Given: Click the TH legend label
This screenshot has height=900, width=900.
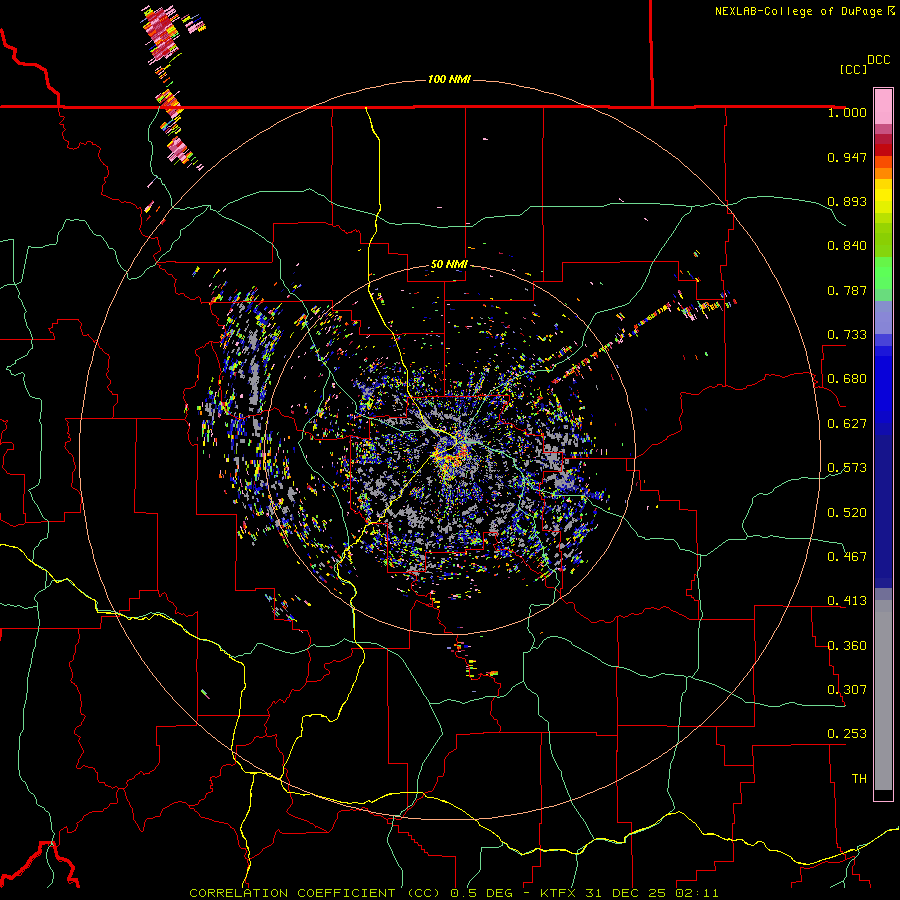Looking at the screenshot, I should point(859,779).
